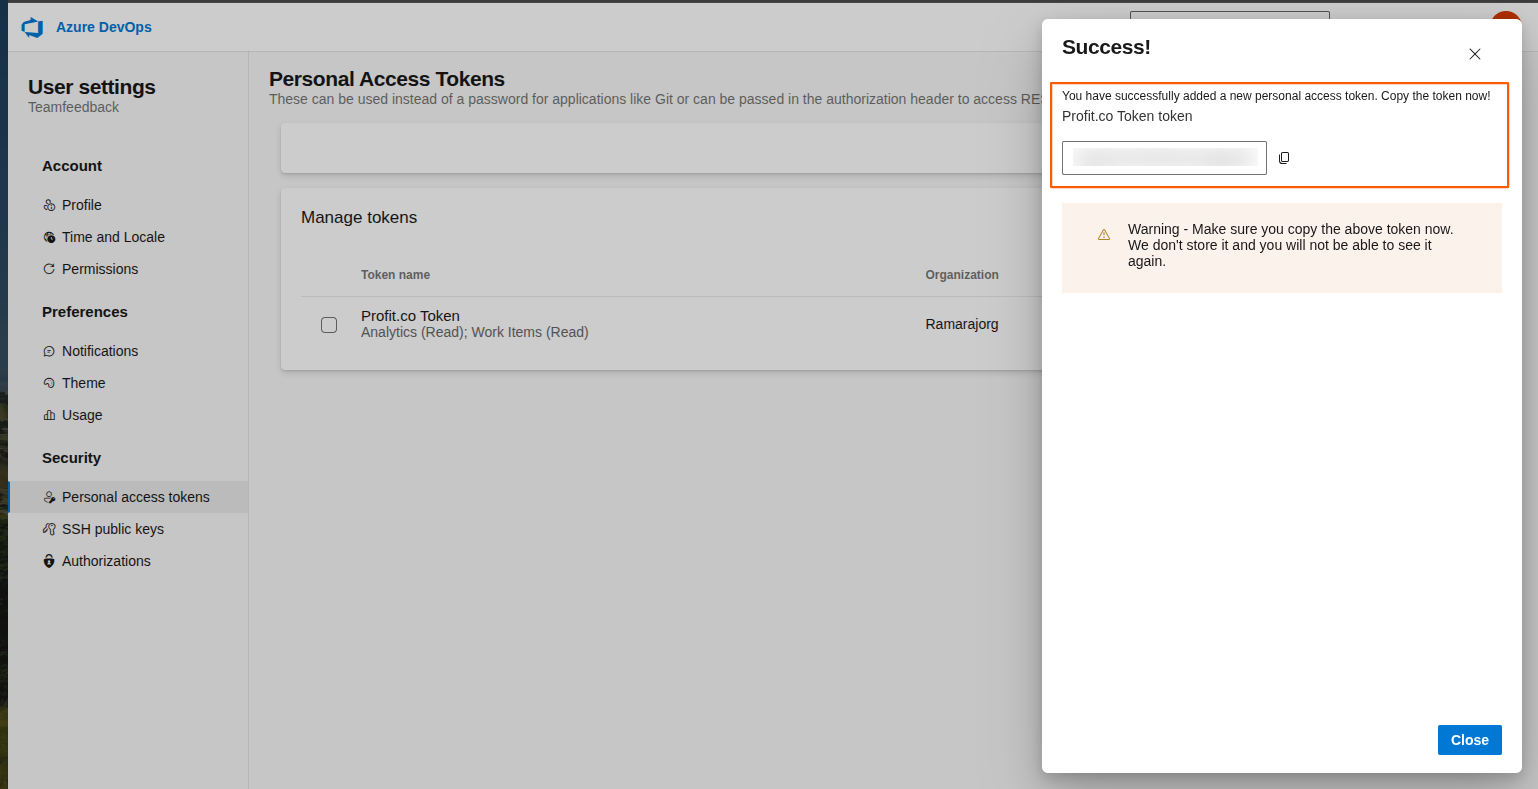Close the Success dialog with the X icon
1538x789 pixels.
point(1475,54)
